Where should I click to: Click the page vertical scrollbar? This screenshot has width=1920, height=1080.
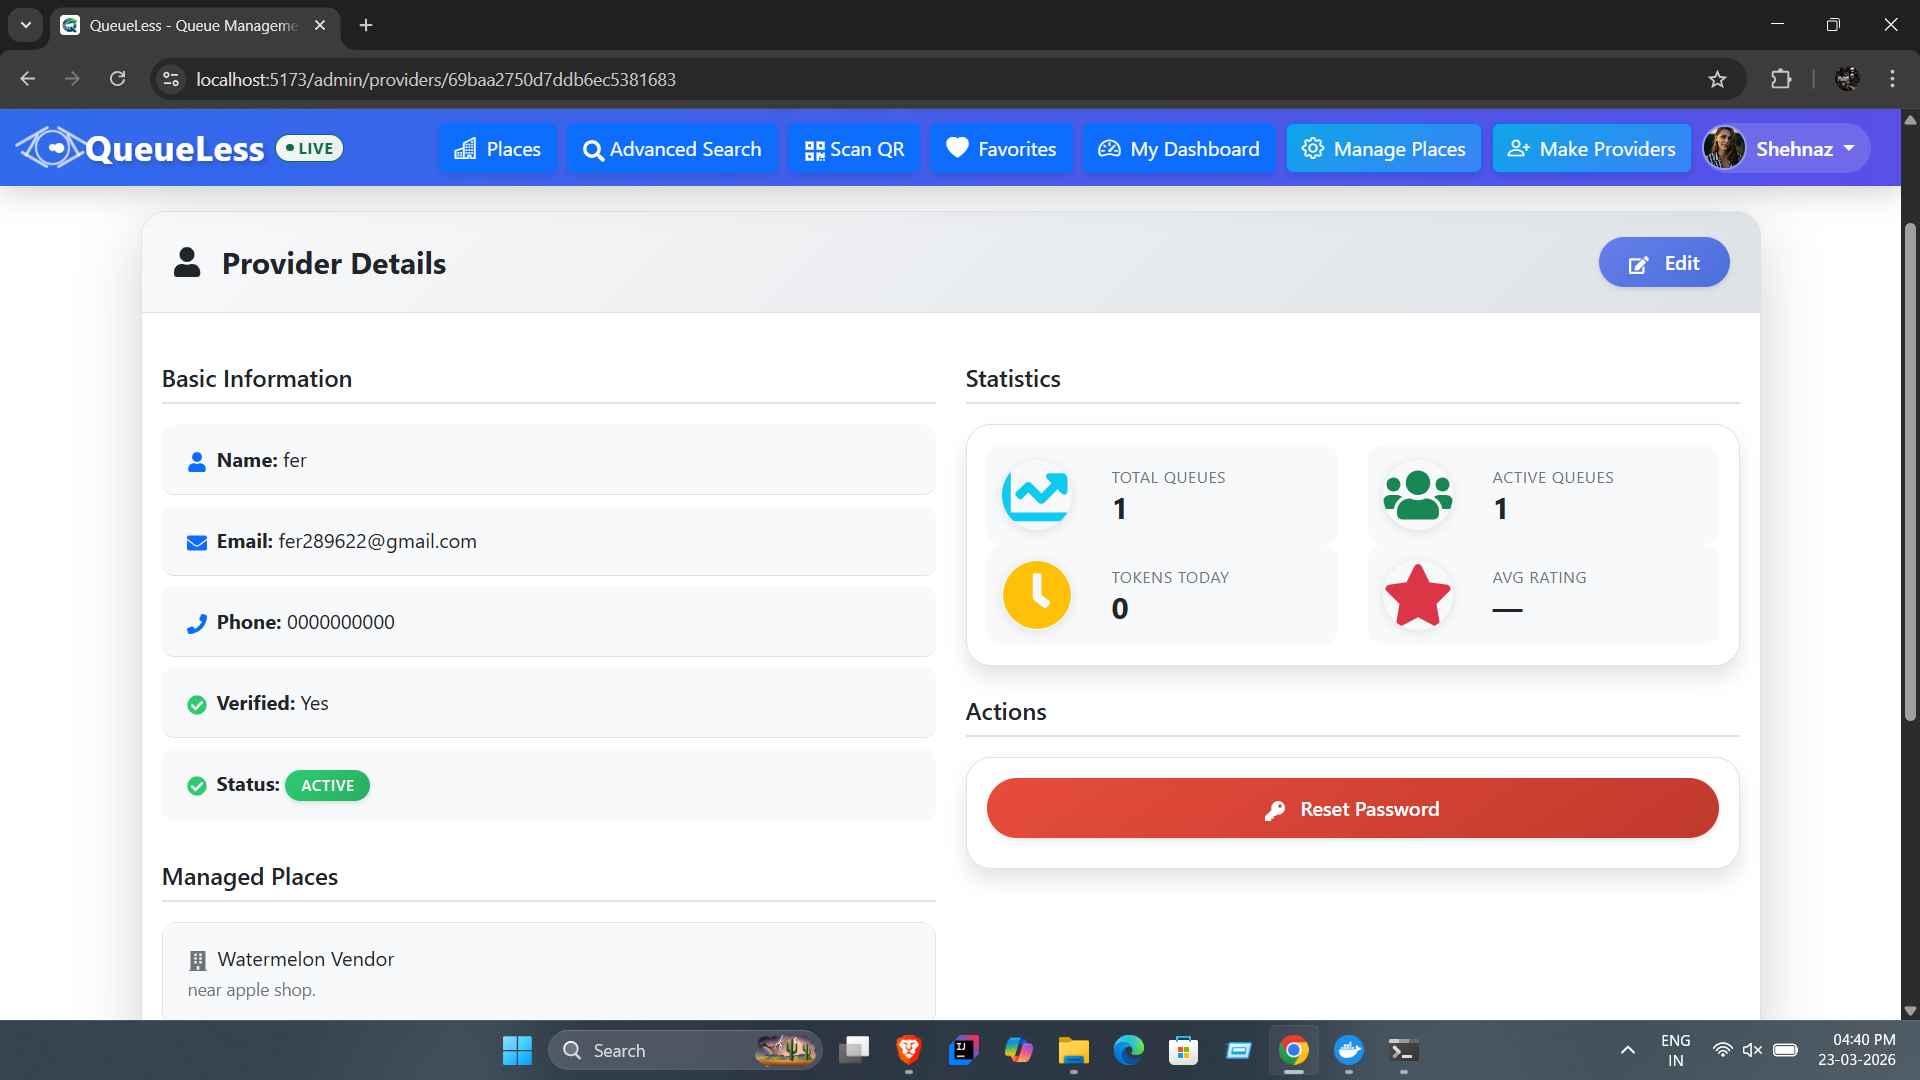point(1910,470)
